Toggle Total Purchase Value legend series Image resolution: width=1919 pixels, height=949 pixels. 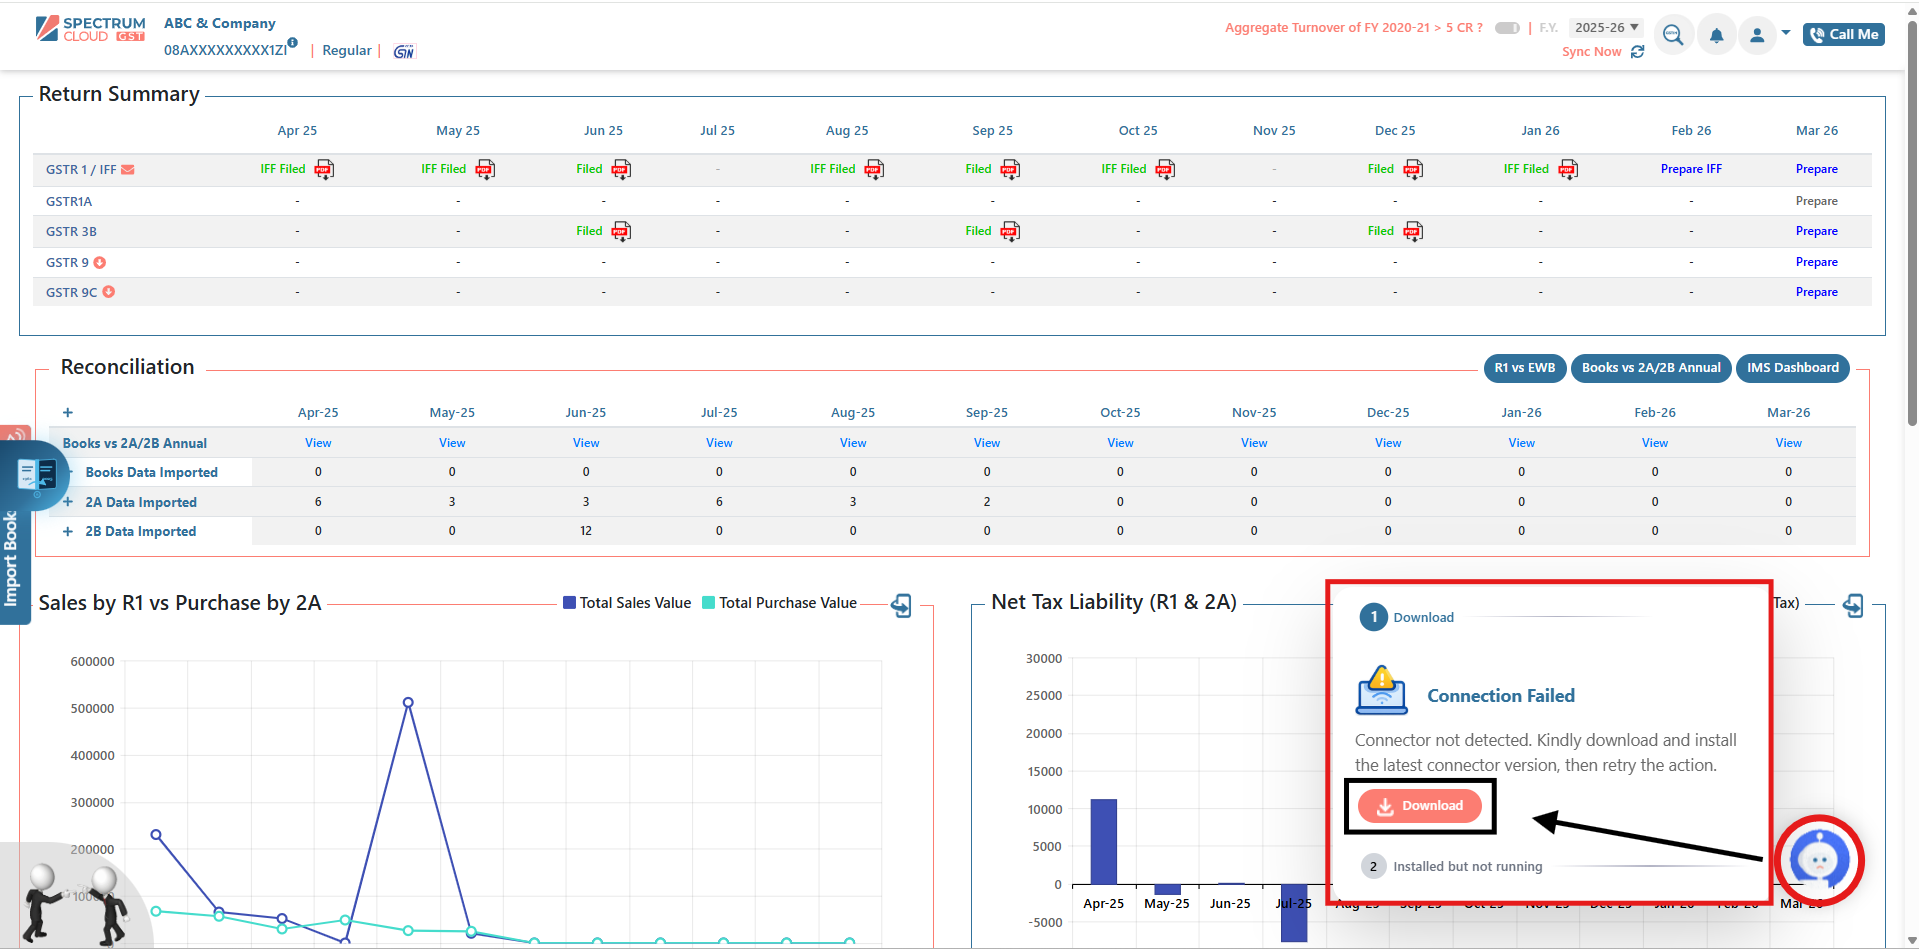779,603
